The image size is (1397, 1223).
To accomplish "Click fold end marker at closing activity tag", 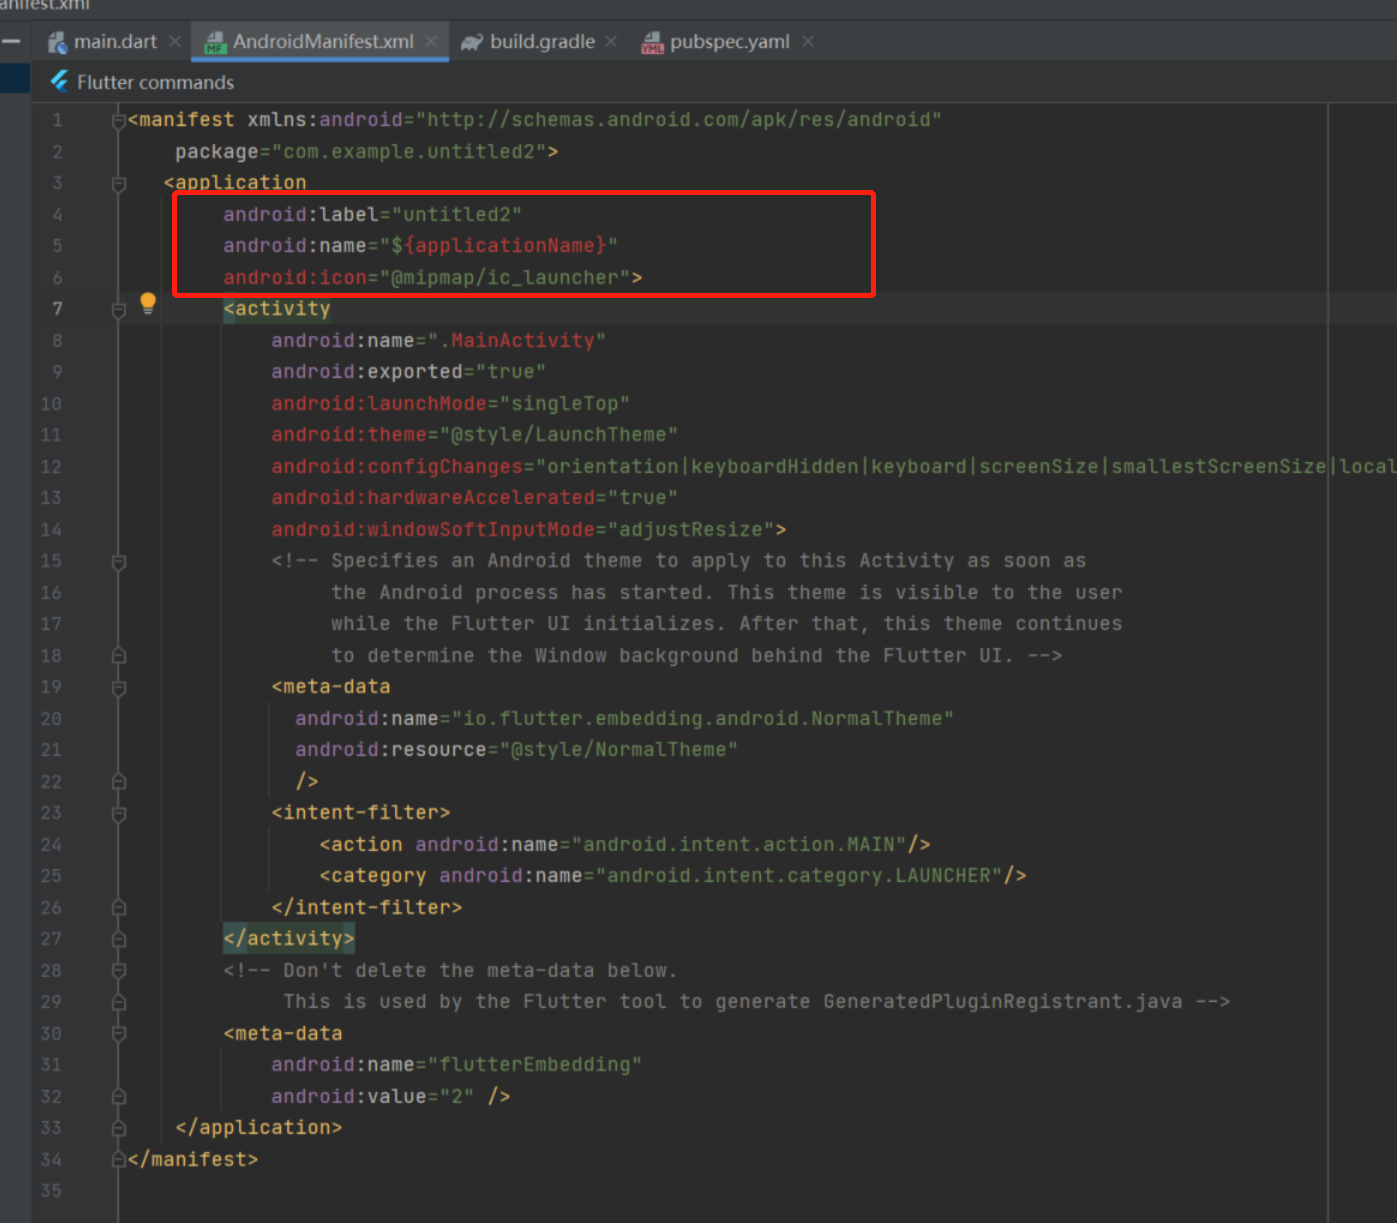I will [119, 939].
